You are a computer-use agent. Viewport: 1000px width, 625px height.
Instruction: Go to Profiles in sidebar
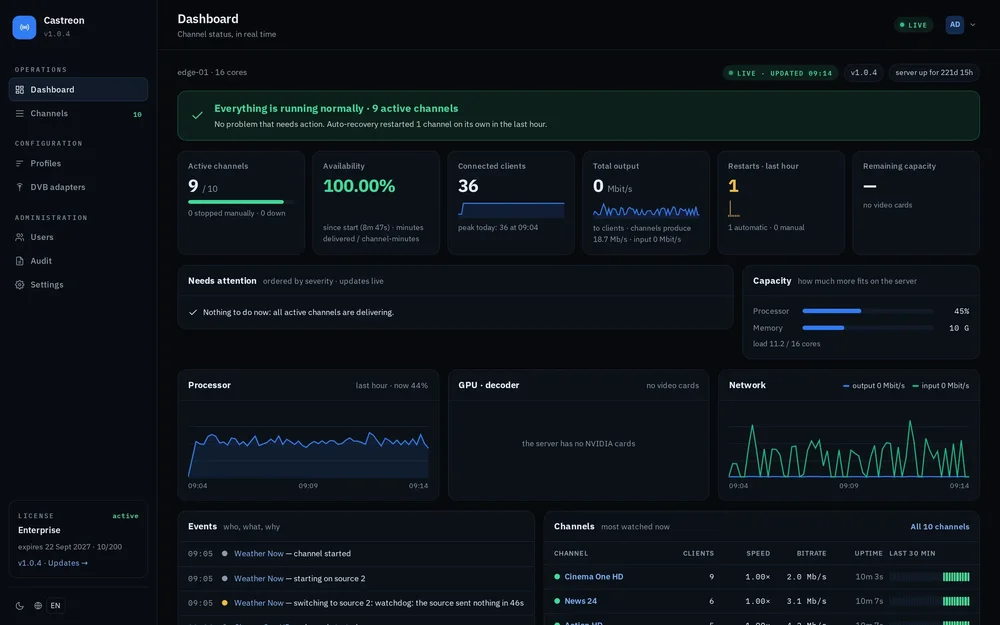78,163
